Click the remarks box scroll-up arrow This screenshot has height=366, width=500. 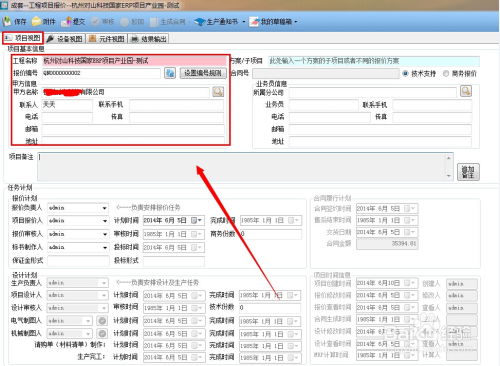(449, 158)
